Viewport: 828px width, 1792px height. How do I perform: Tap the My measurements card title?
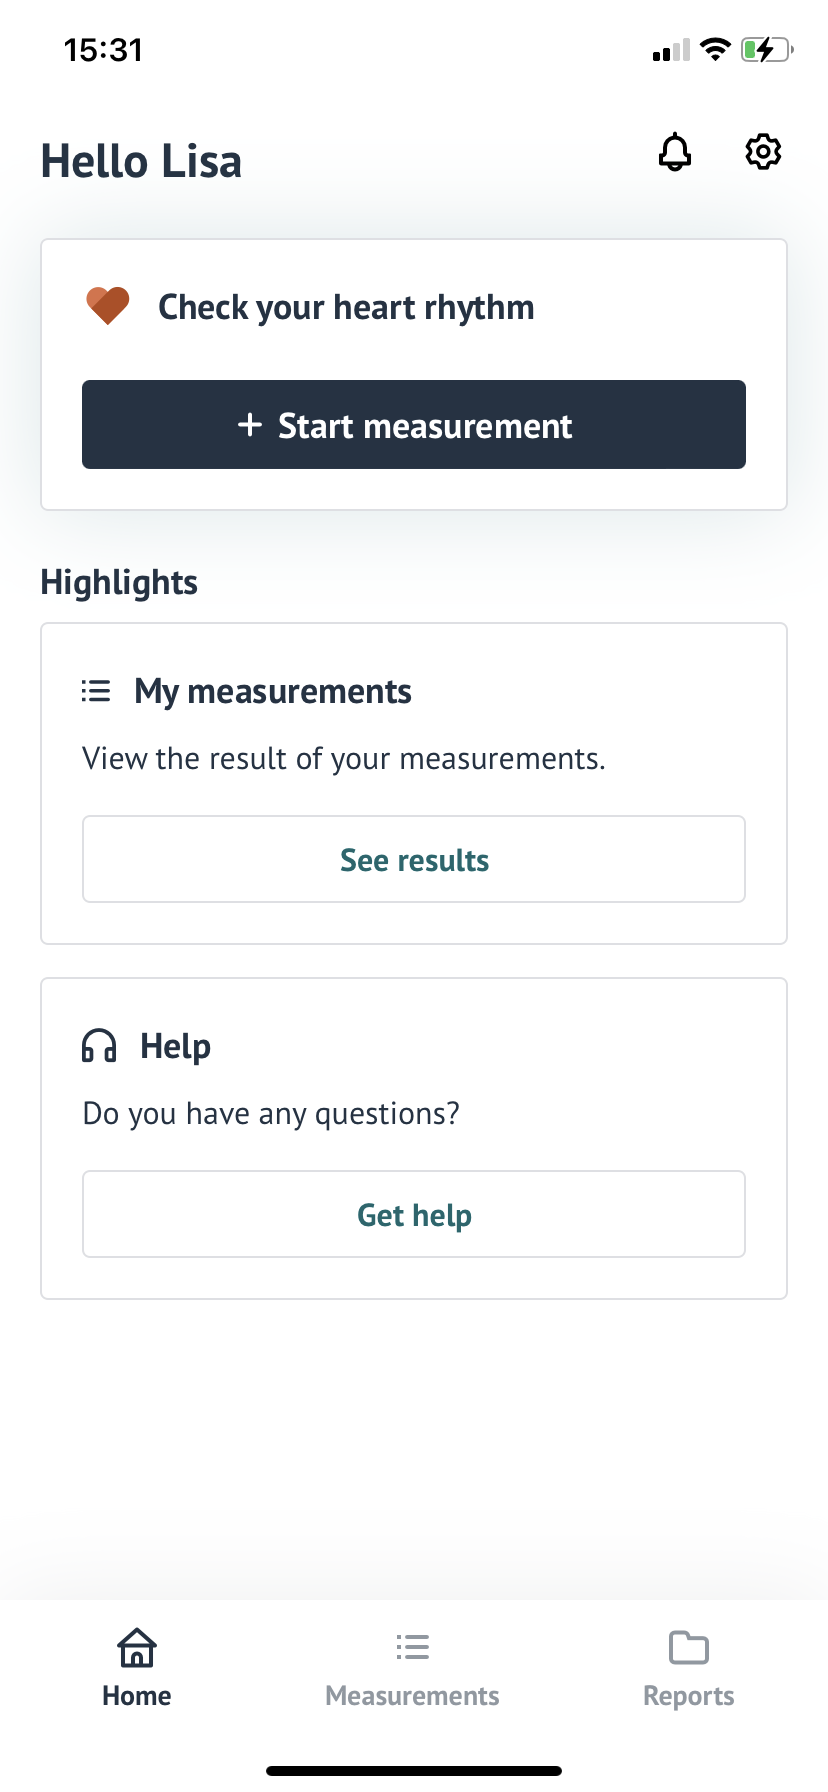pyautogui.click(x=273, y=692)
